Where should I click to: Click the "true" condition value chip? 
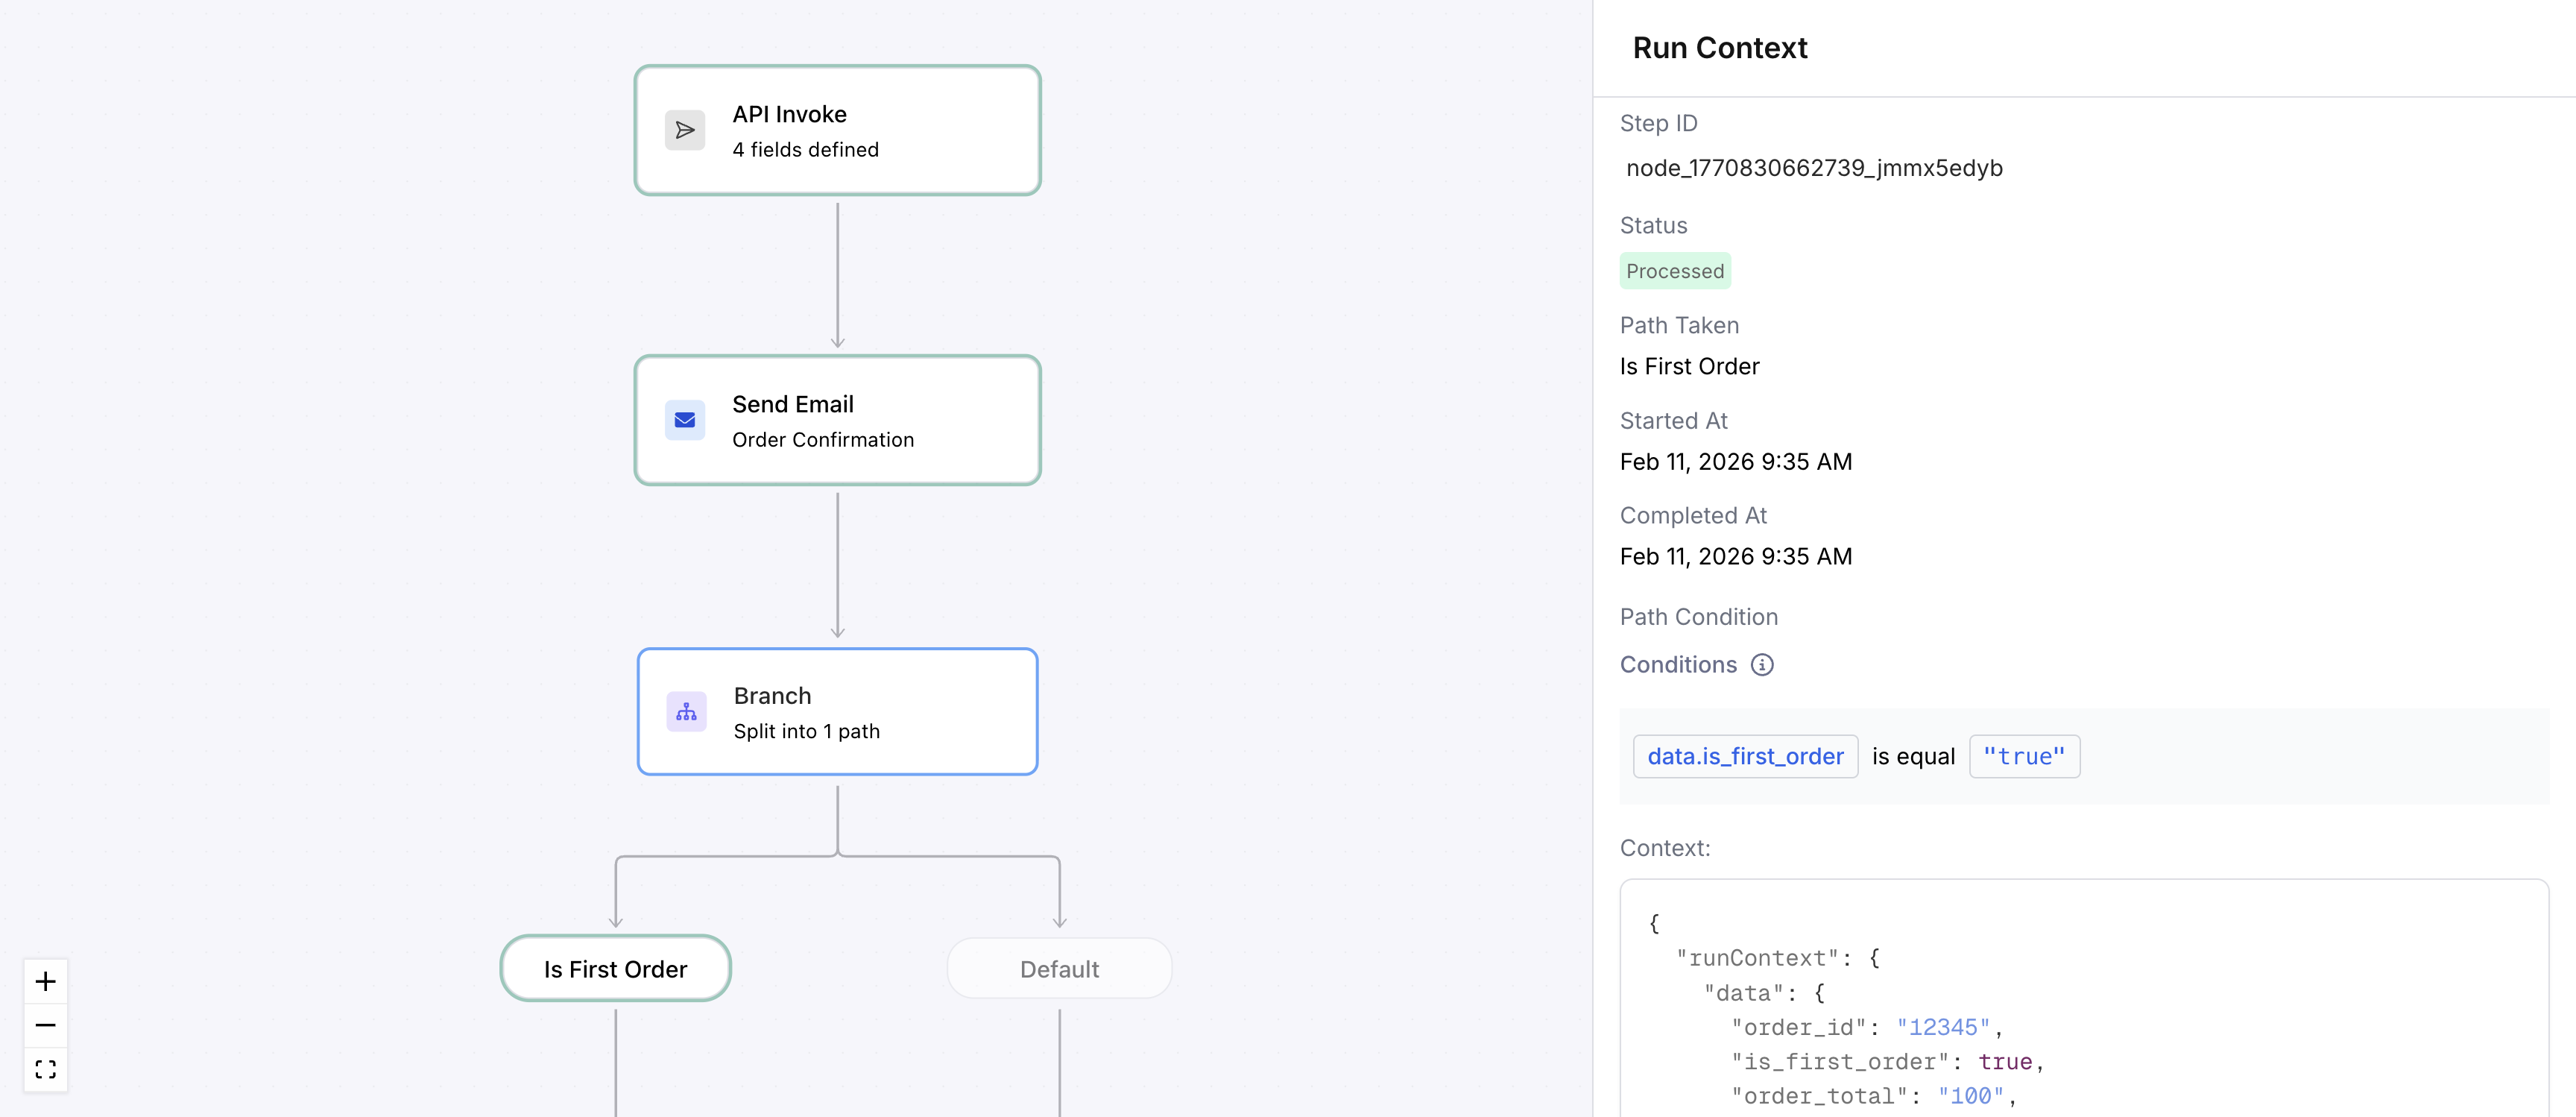pyautogui.click(x=2024, y=757)
